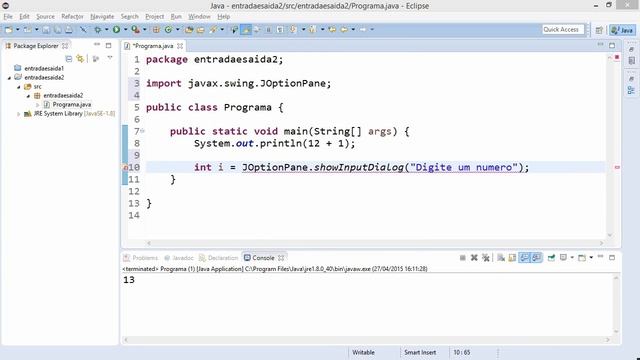Click the Quick Access search field

pos(563,29)
